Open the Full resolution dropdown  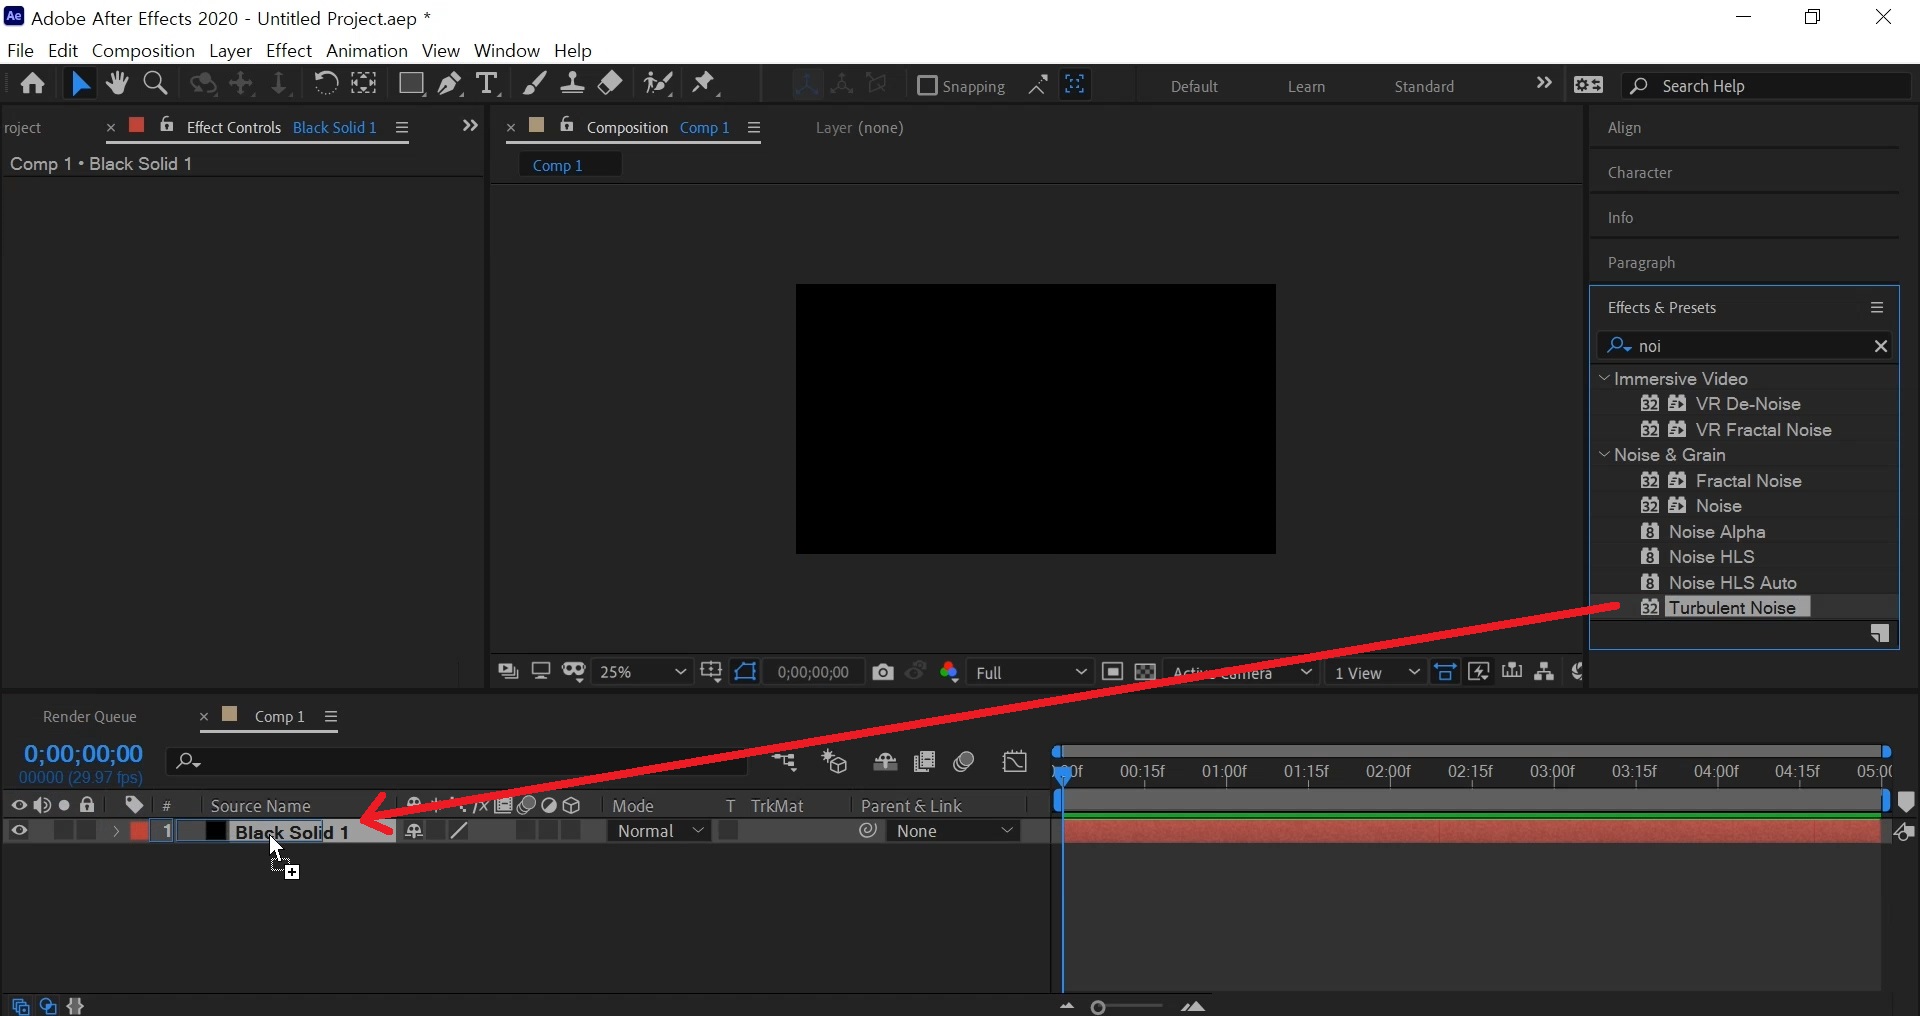[1031, 672]
